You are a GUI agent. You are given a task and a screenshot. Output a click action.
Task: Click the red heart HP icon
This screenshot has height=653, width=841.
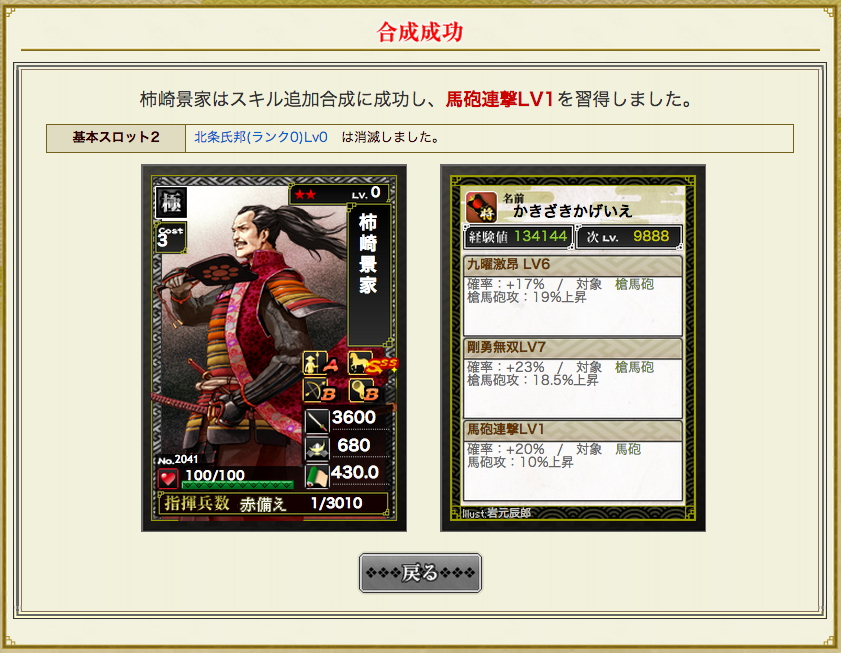(168, 478)
